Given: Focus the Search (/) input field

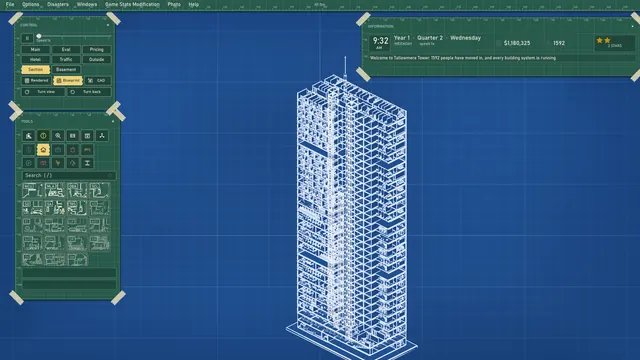Looking at the screenshot, I should tap(69, 176).
